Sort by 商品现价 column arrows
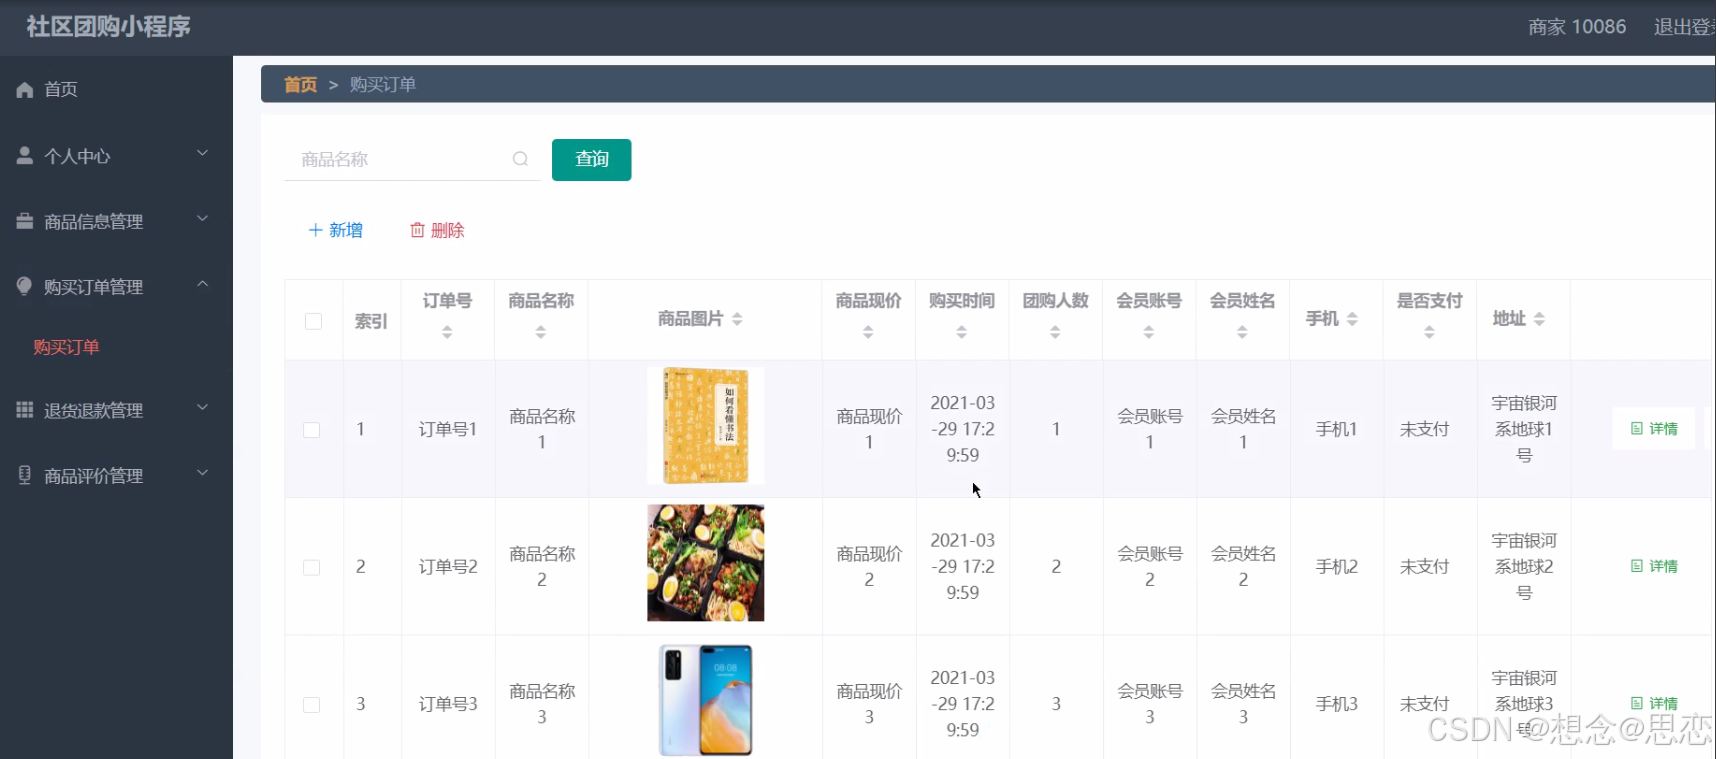This screenshot has width=1716, height=759. point(868,332)
